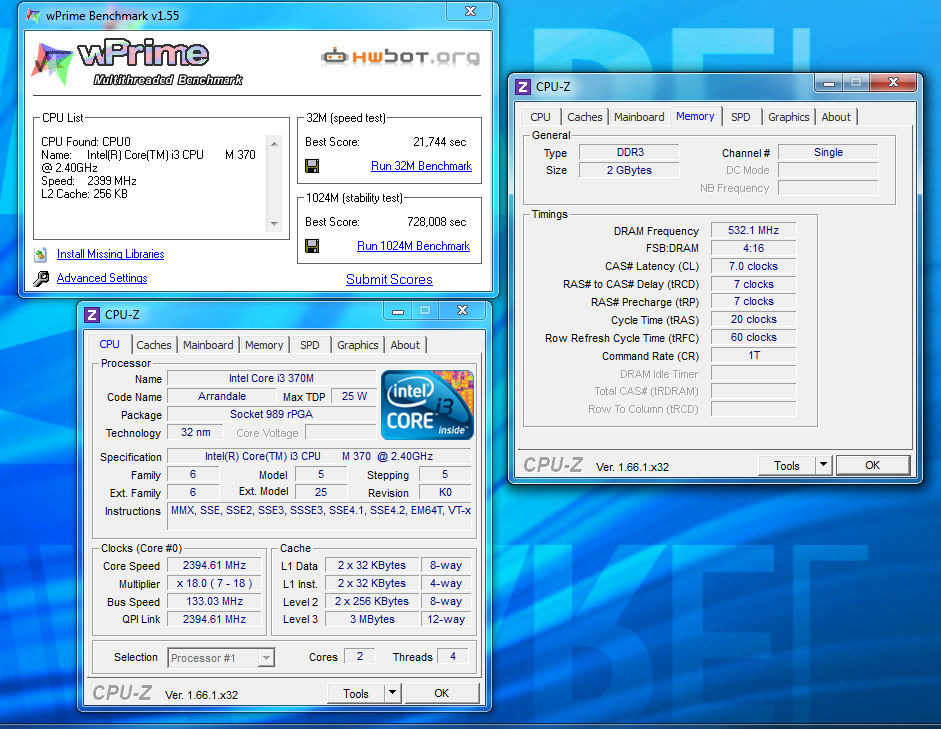Click Package field Socket 989 rPGA
The height and width of the screenshot is (729, 941).
pos(271,415)
